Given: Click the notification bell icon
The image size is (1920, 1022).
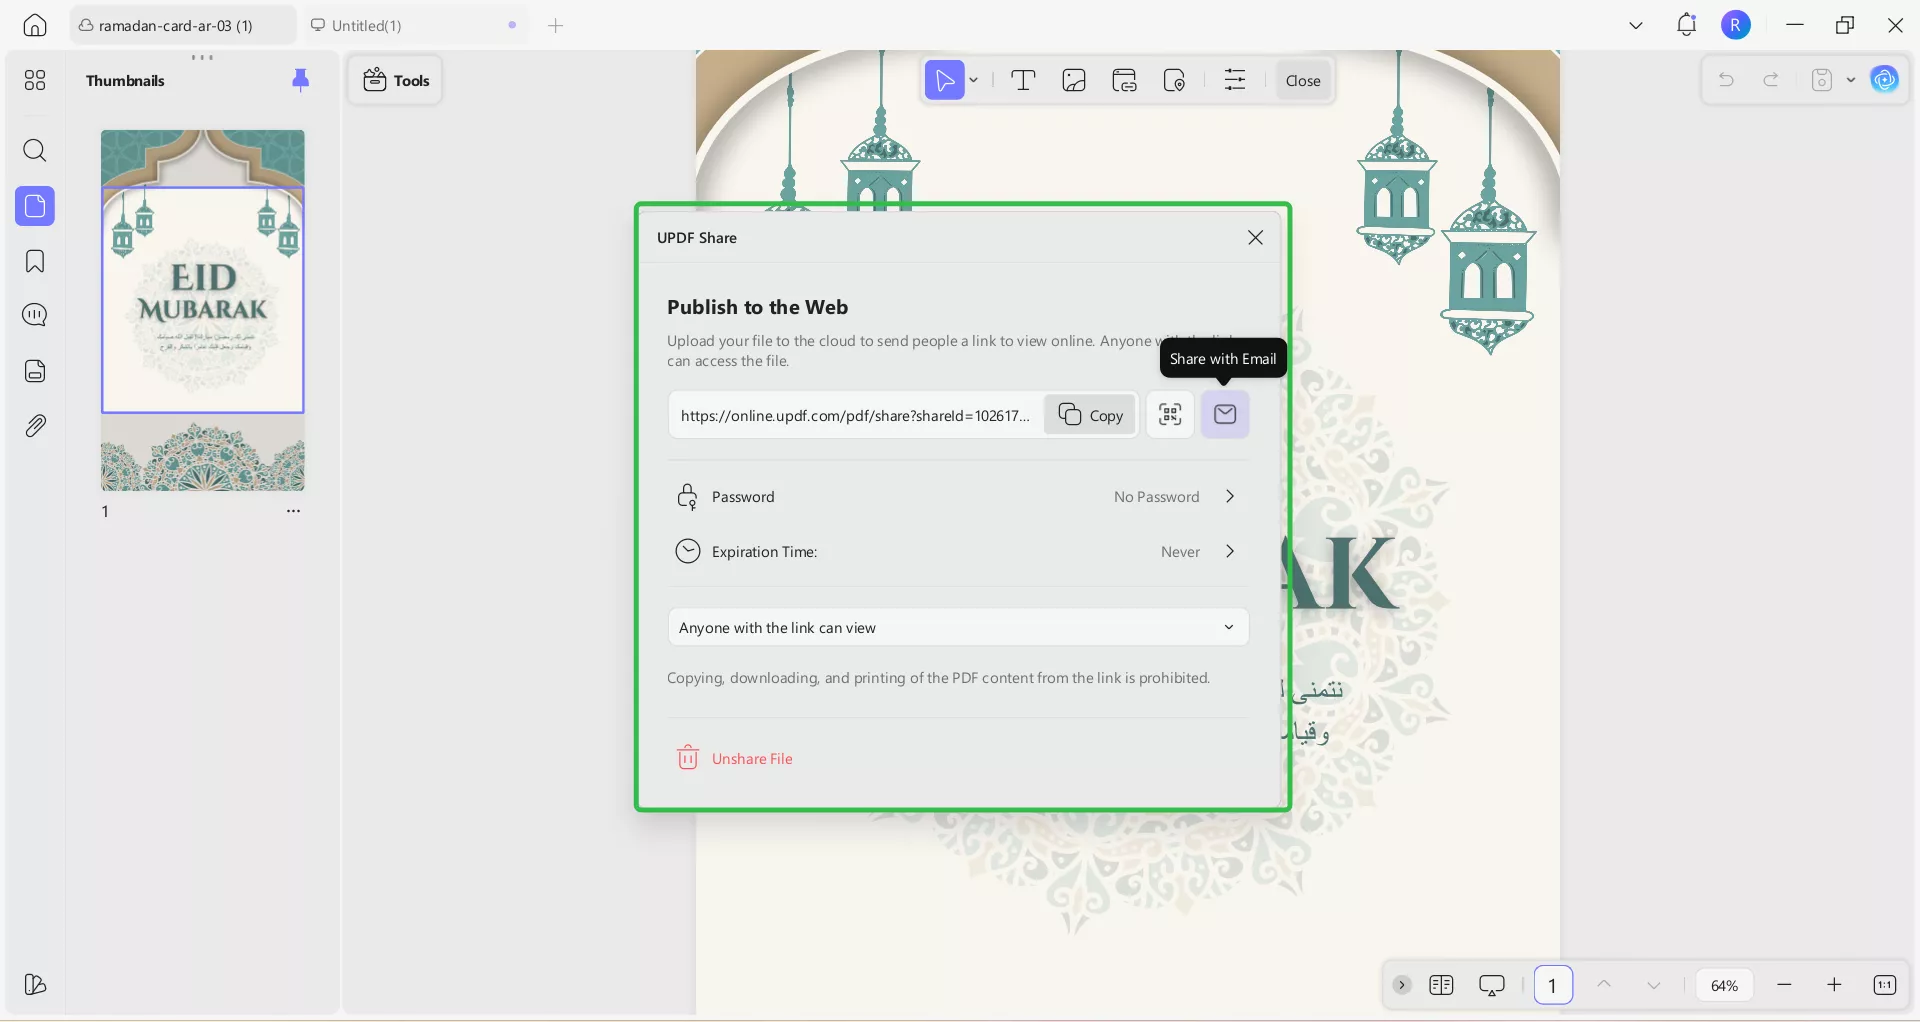Looking at the screenshot, I should (x=1686, y=25).
